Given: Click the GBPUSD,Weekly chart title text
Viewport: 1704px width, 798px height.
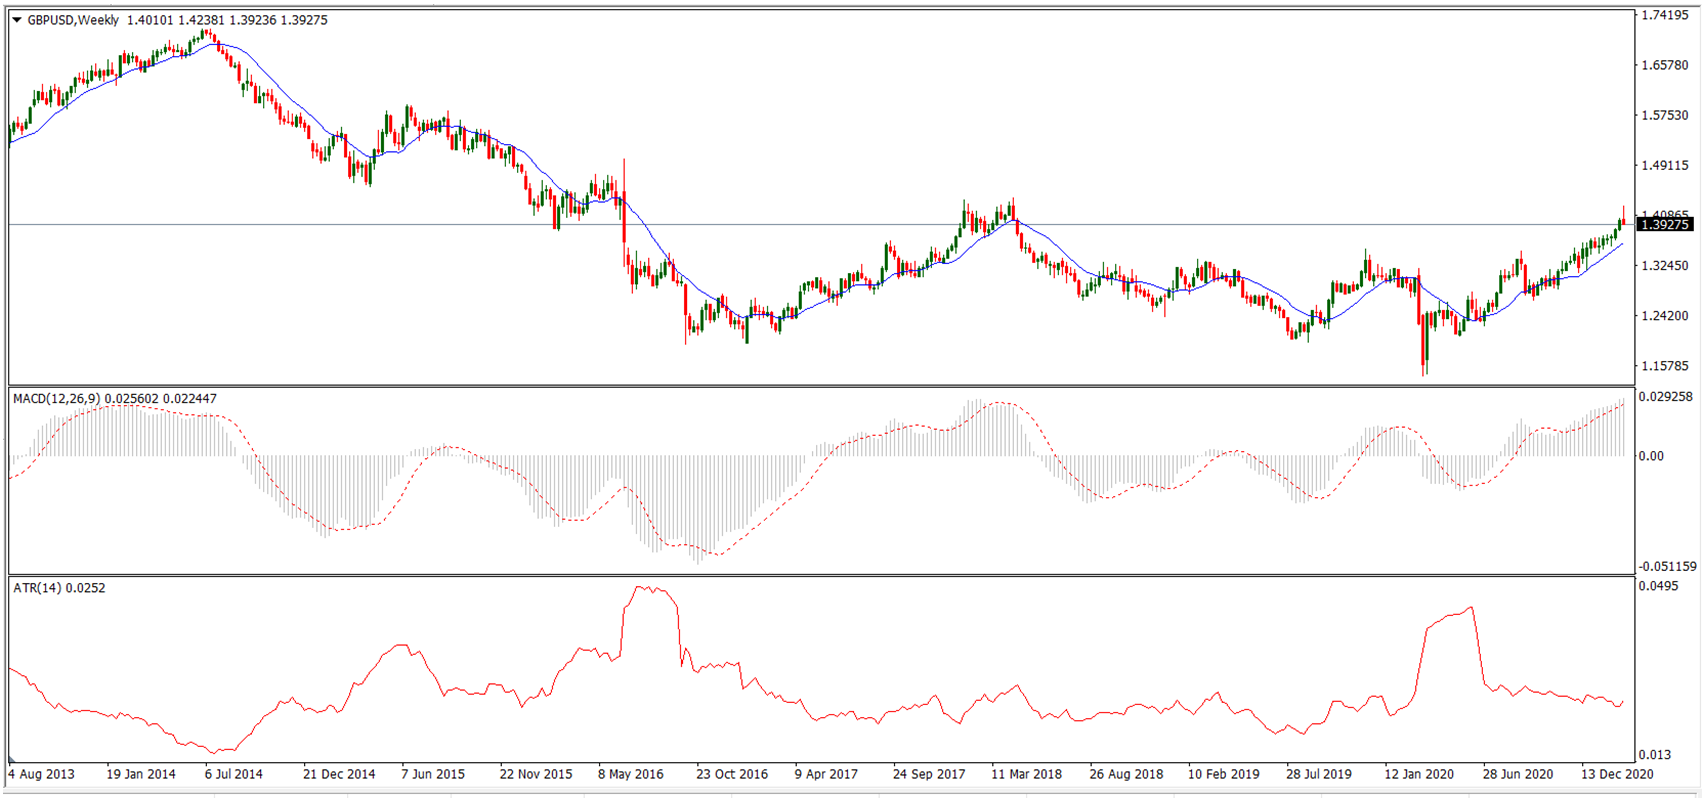Looking at the screenshot, I should coord(73,20).
